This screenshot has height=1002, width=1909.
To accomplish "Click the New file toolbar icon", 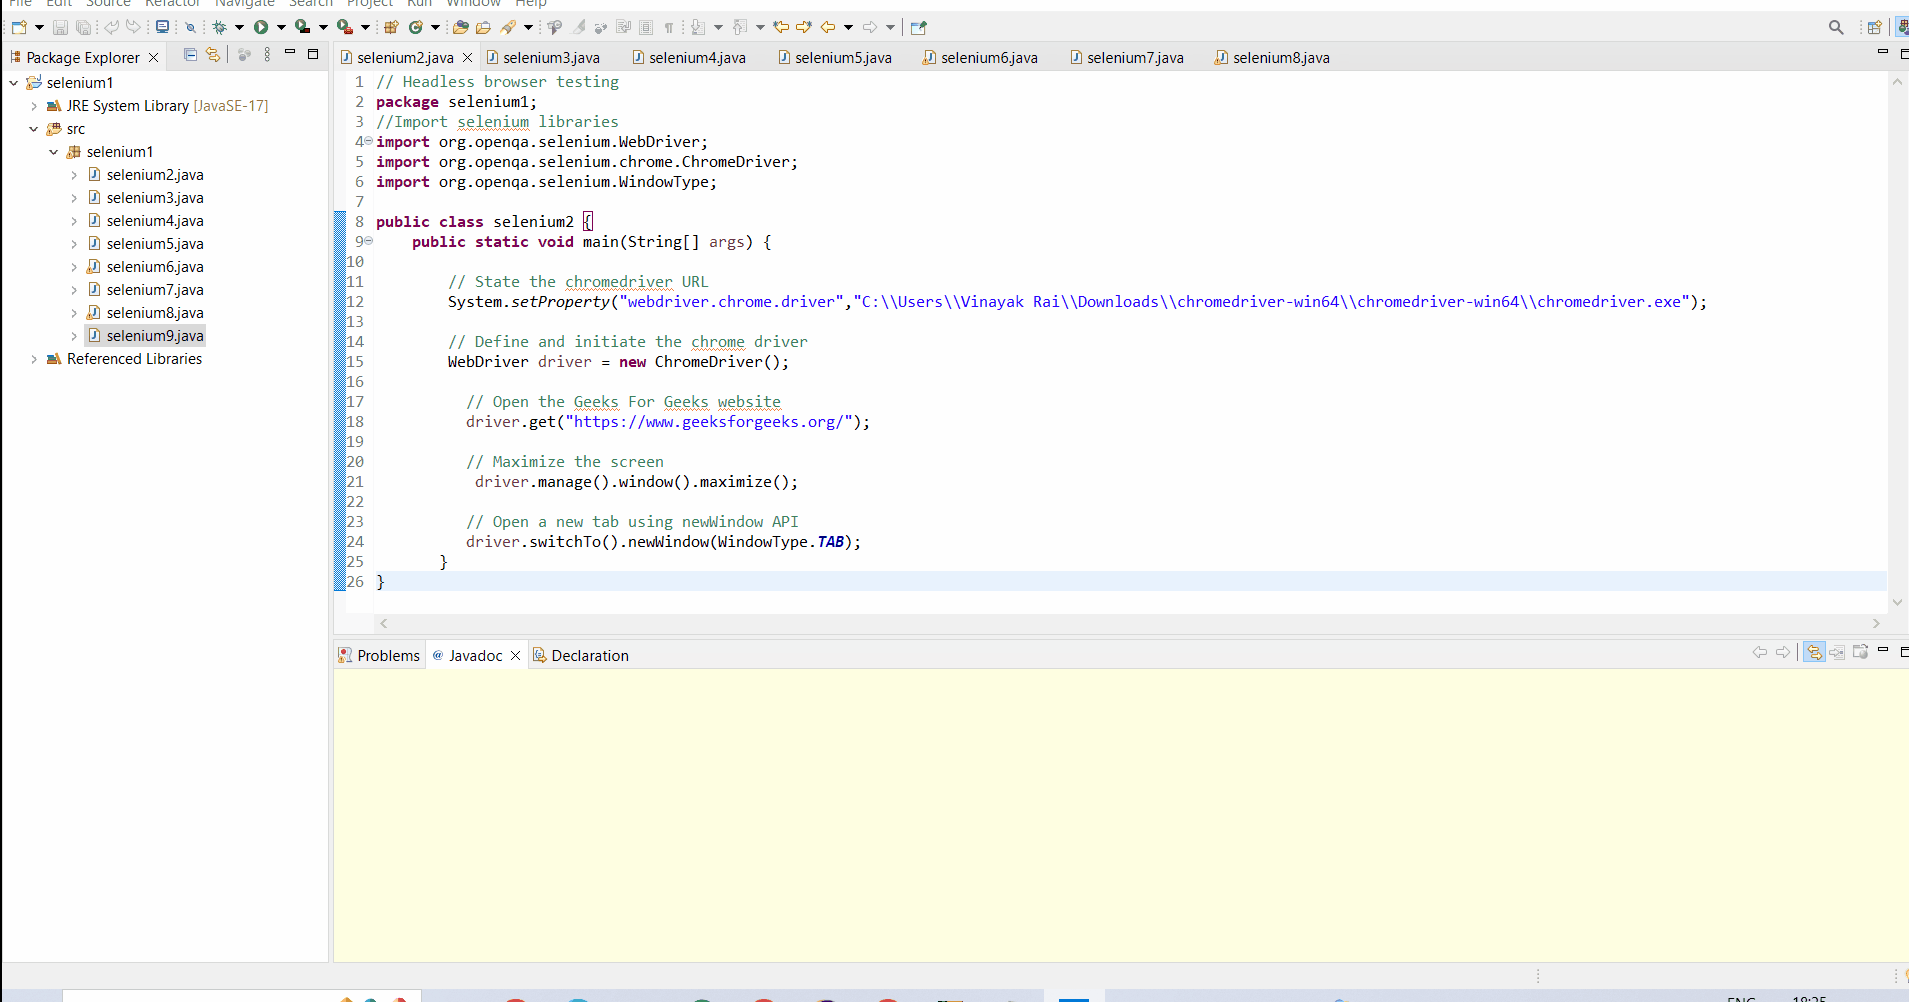I will [x=18, y=27].
